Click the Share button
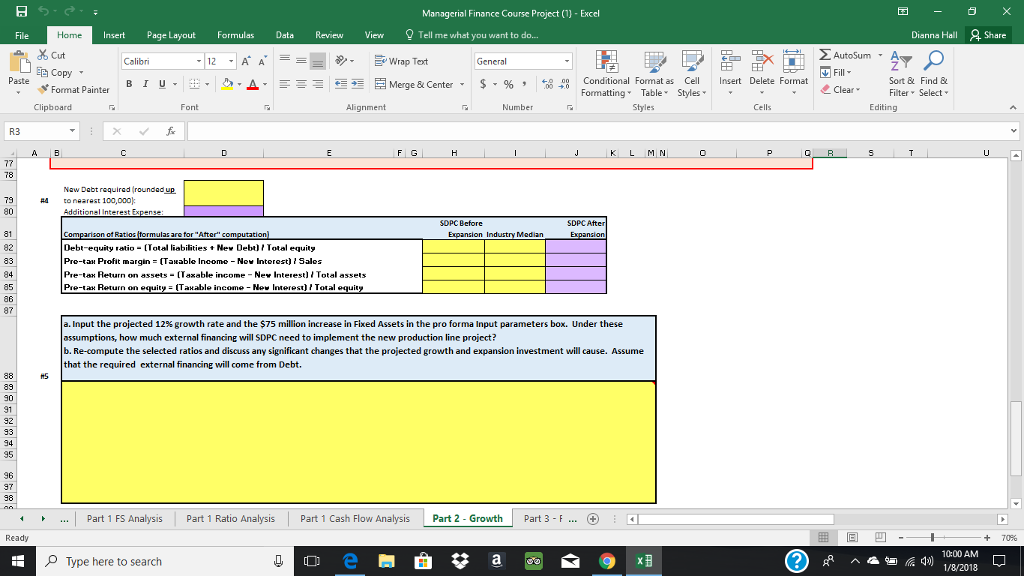 [x=989, y=35]
